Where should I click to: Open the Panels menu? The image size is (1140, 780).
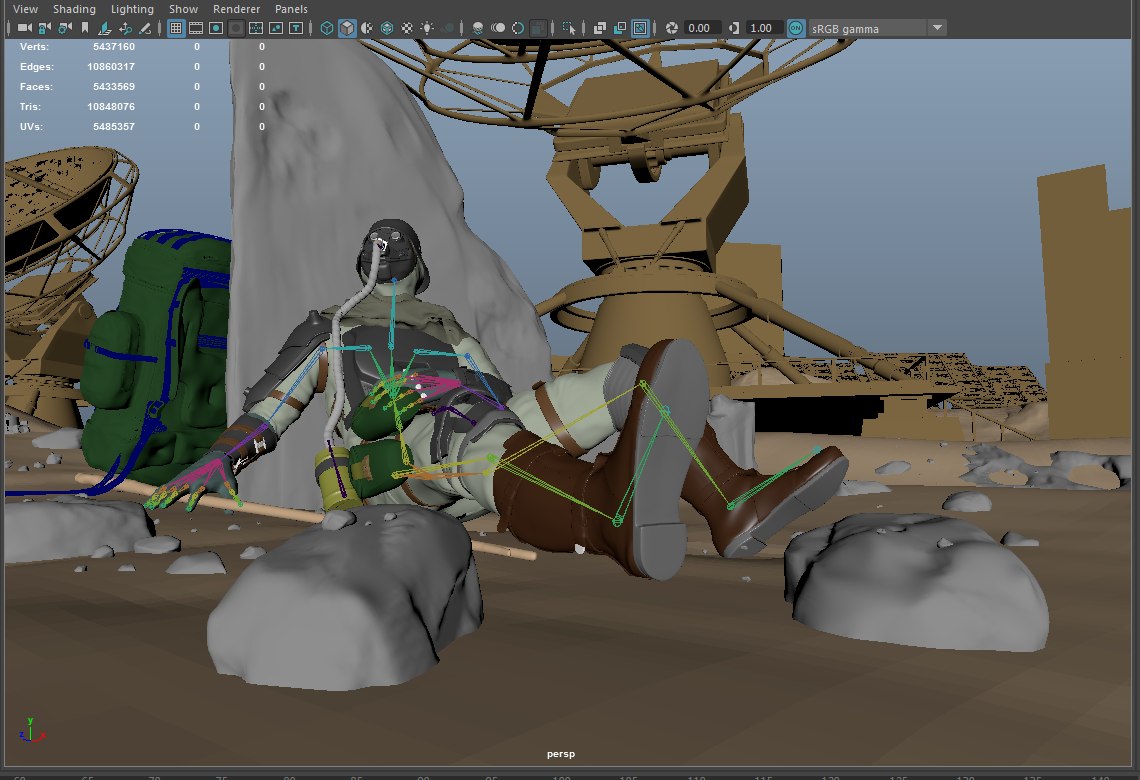pos(291,9)
